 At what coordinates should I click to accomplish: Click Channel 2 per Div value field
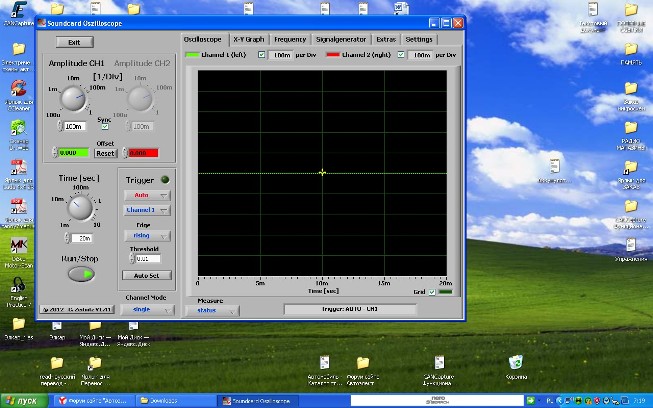(x=421, y=55)
